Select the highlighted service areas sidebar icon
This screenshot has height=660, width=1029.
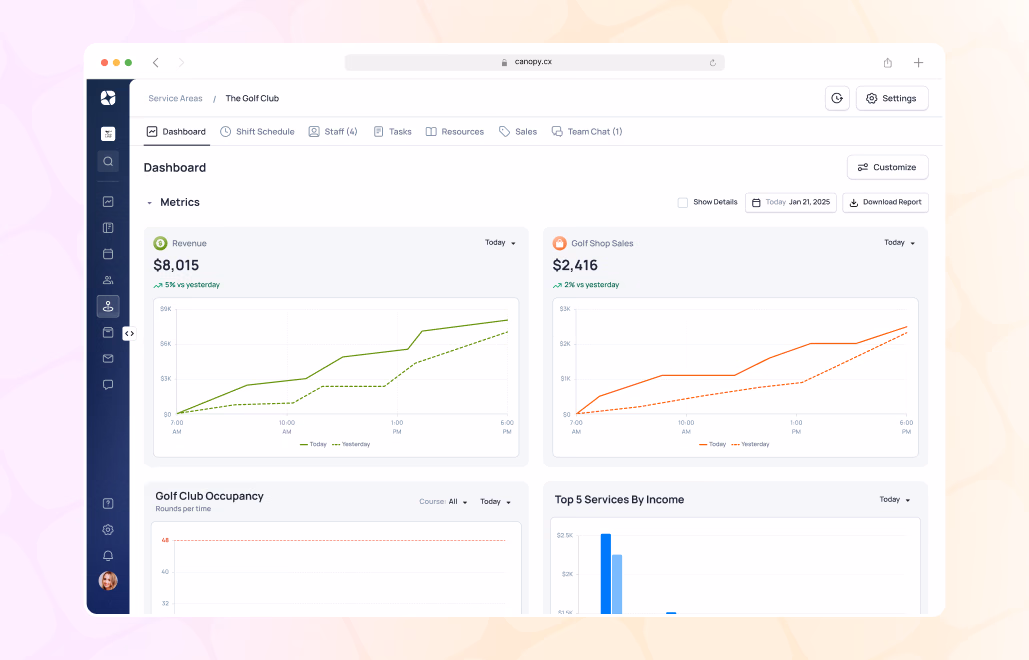pos(108,306)
